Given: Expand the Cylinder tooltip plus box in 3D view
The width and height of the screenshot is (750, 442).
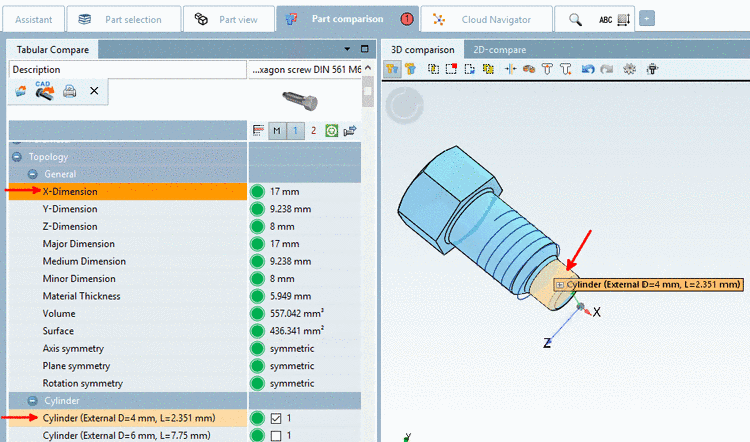Looking at the screenshot, I should [x=560, y=285].
